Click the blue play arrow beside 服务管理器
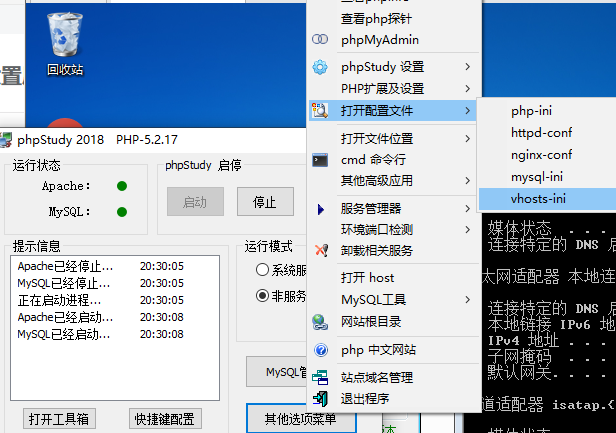Viewport: 616px width, 433px height. click(x=321, y=209)
